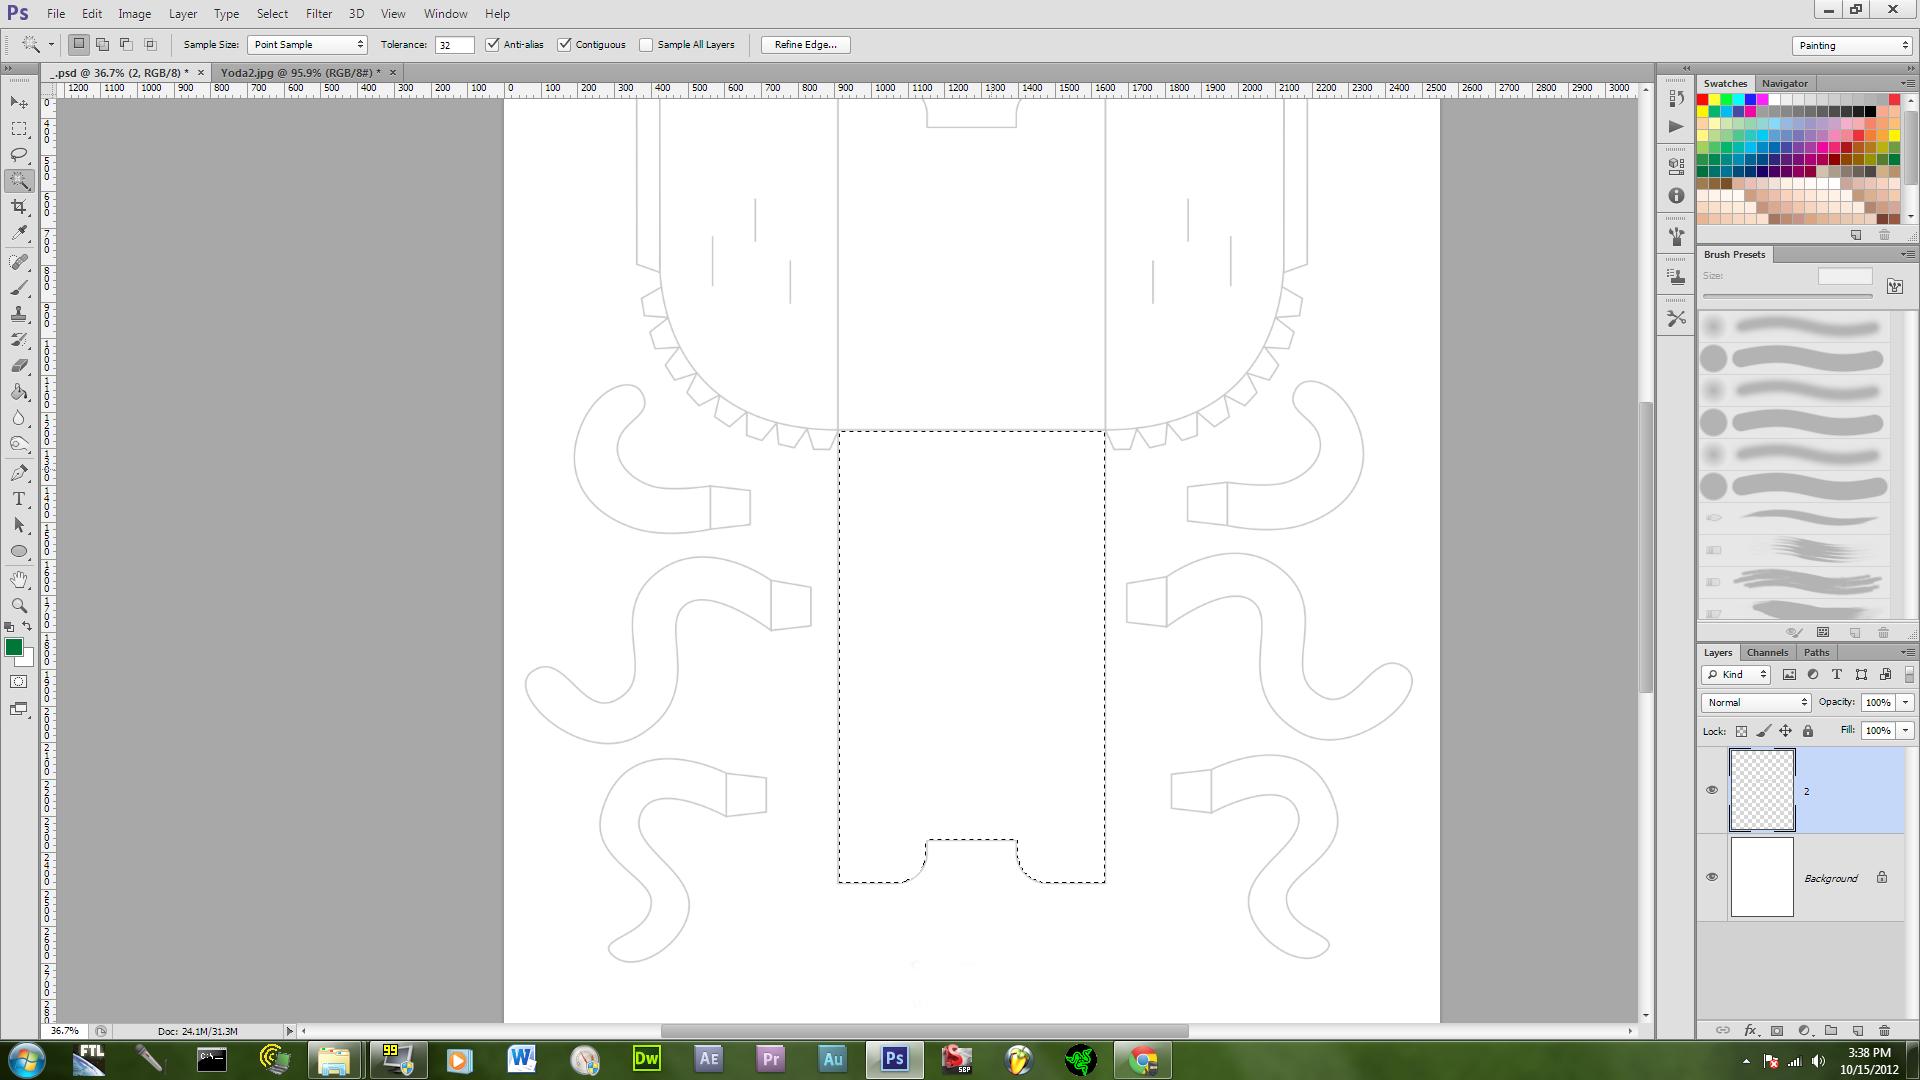Screen dimensions: 1920x1080
Task: Create new layer from Layers panel
Action: (1858, 1030)
